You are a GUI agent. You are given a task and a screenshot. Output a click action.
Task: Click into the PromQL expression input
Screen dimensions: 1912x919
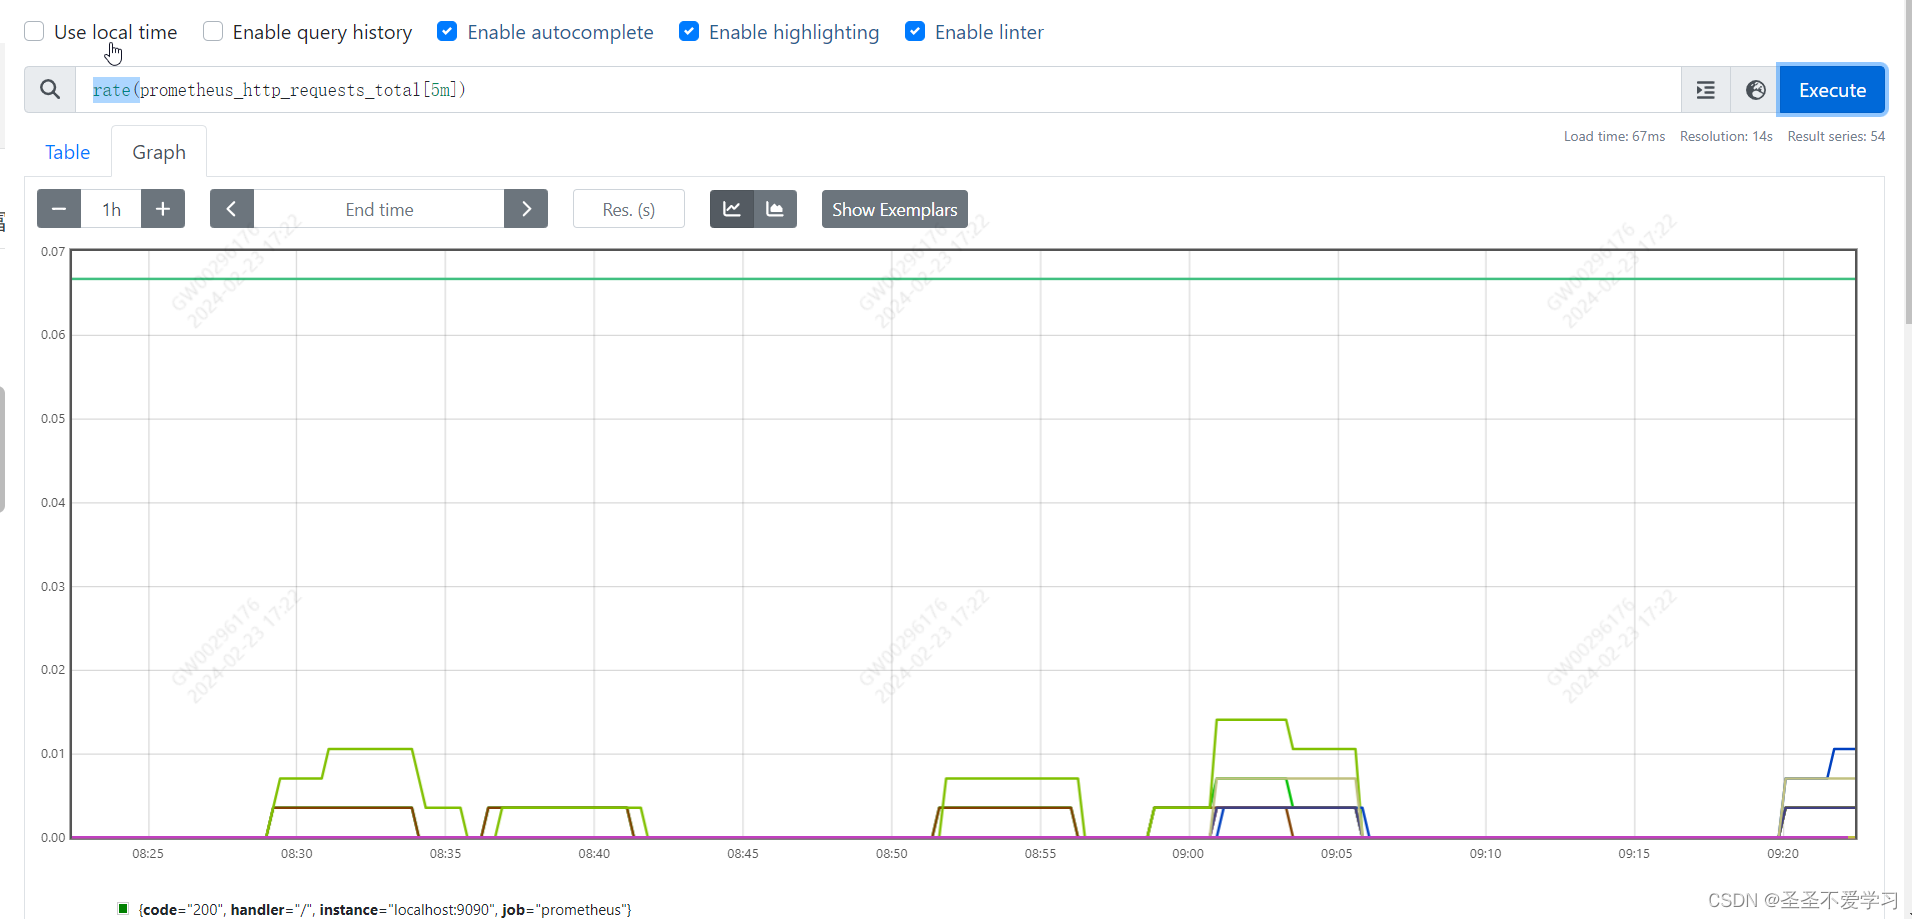click(x=878, y=90)
